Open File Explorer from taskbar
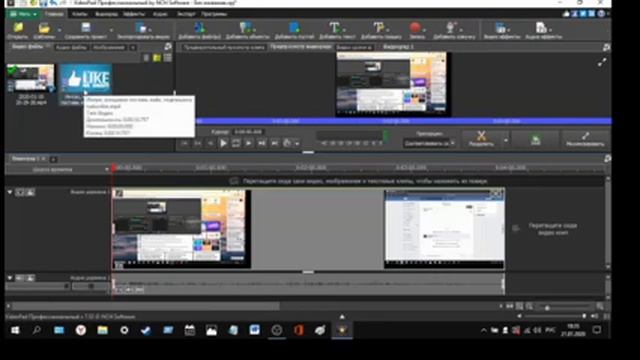This screenshot has width=640, height=360. point(102,330)
